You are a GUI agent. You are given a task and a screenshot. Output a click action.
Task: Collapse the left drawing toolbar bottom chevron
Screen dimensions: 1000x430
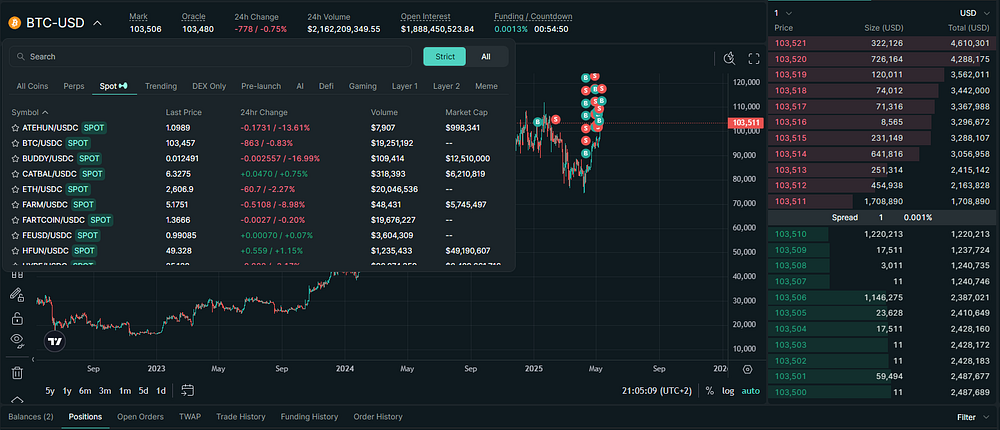[x=17, y=399]
